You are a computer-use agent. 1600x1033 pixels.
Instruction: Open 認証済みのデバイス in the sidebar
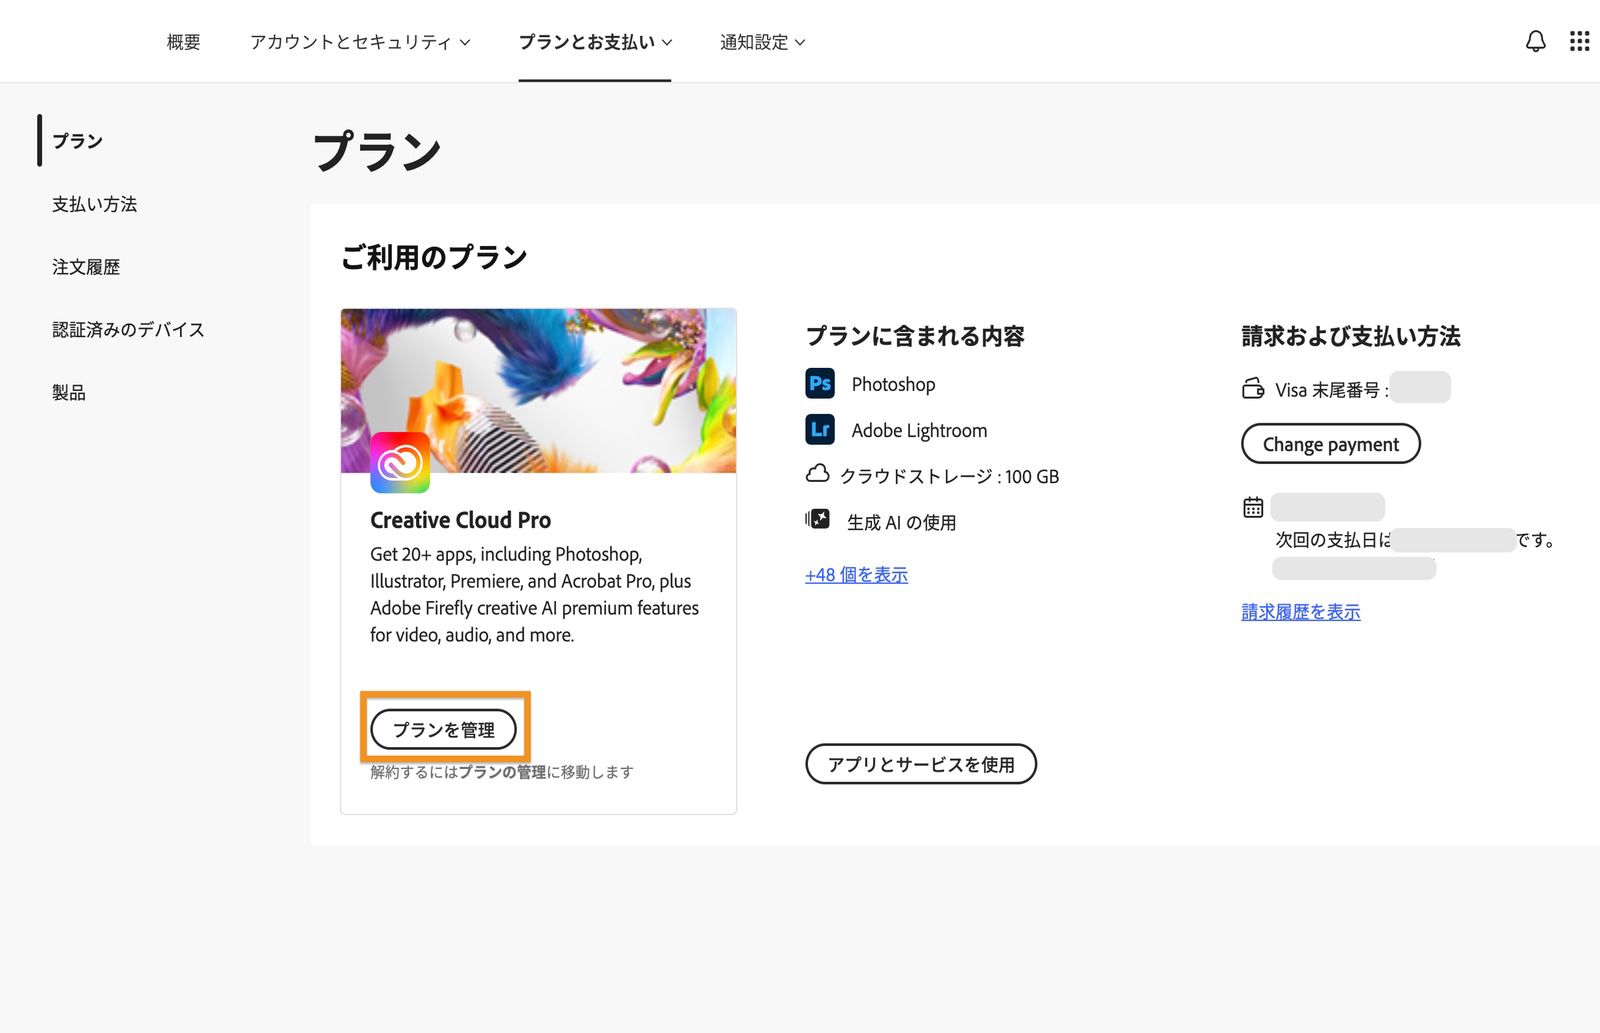point(128,330)
